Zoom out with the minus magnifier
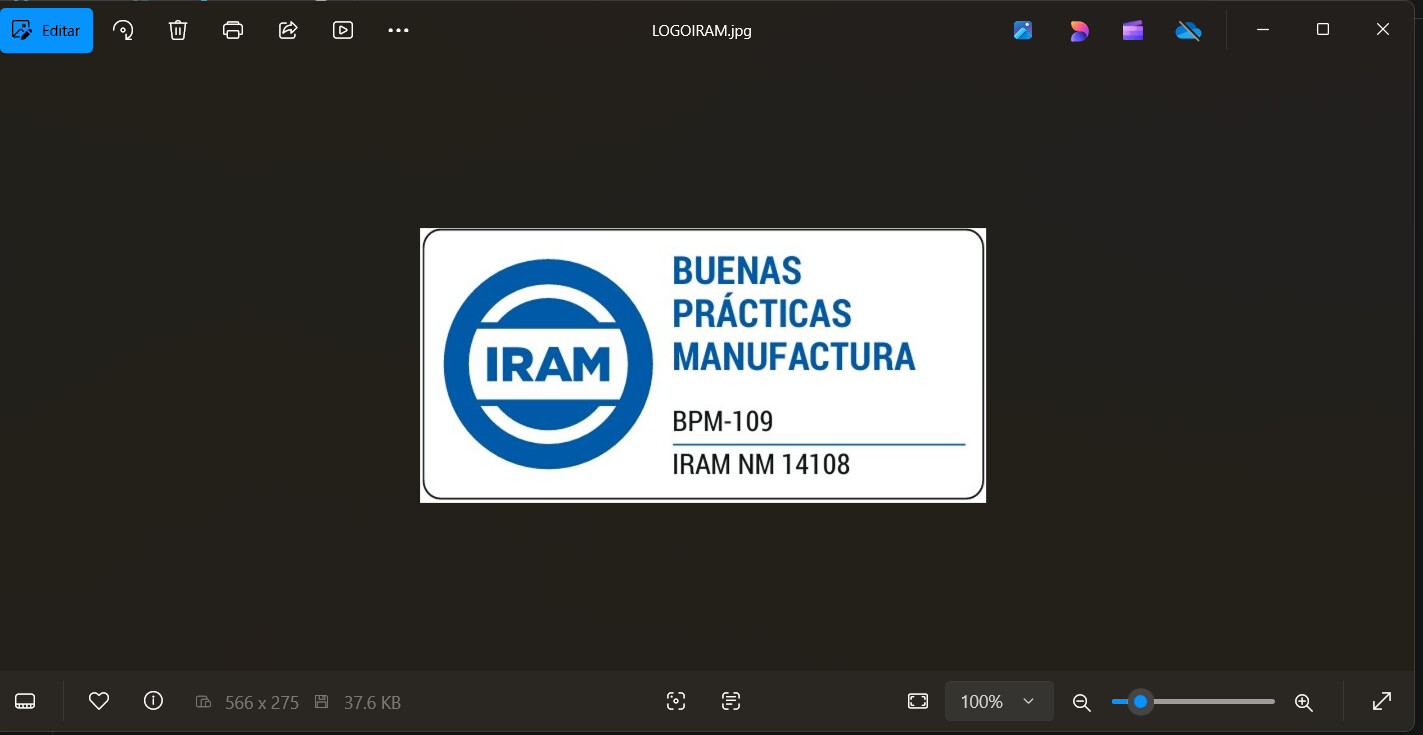This screenshot has width=1423, height=735. point(1081,702)
